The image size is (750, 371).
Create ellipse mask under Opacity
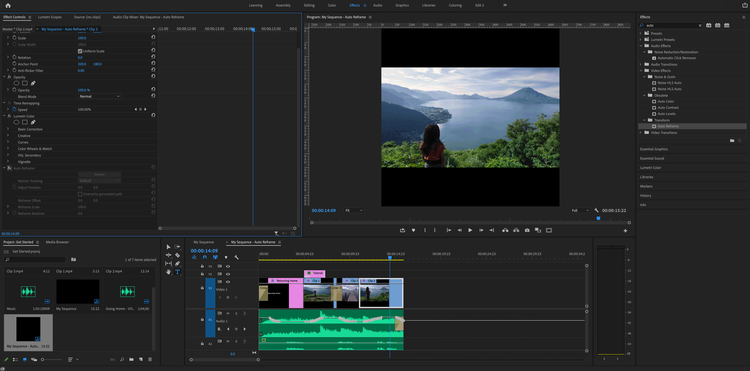point(16,83)
